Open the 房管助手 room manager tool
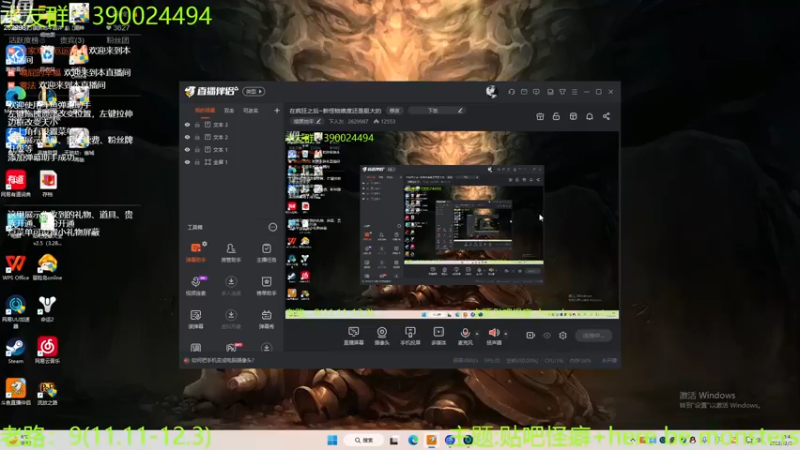Image resolution: width=800 pixels, height=450 pixels. pos(231,252)
